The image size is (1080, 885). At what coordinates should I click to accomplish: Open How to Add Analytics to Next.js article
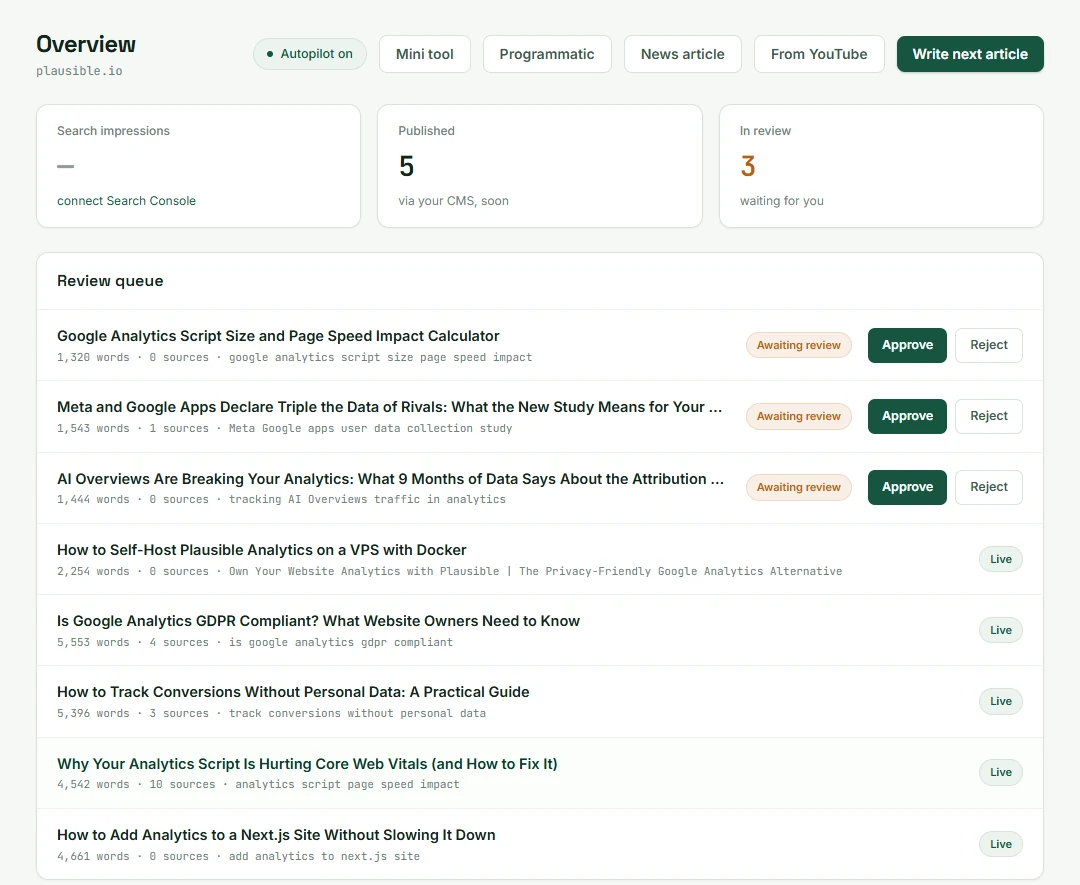[x=276, y=835]
